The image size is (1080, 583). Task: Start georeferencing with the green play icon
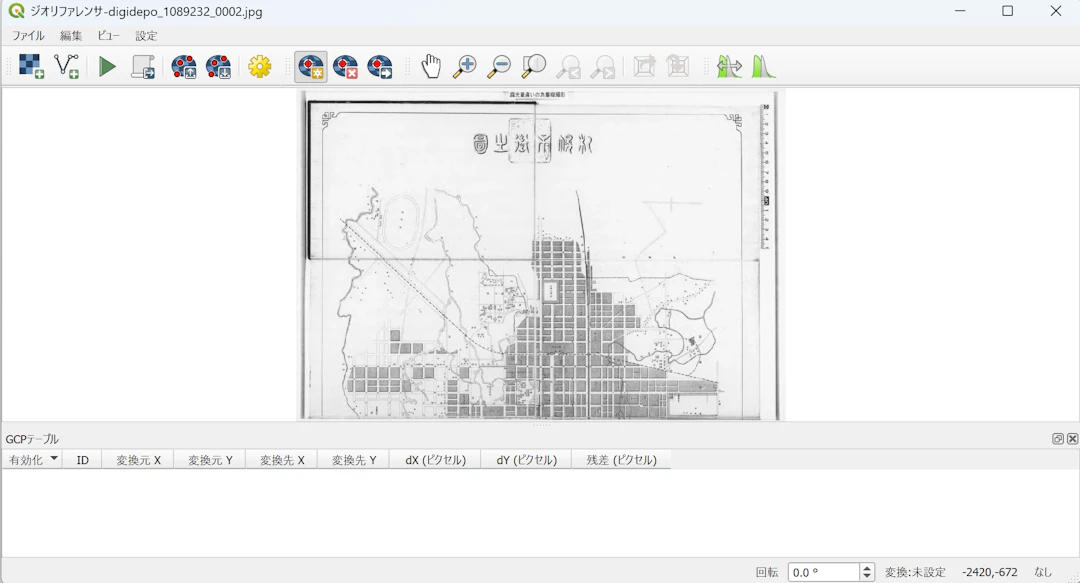(x=107, y=66)
